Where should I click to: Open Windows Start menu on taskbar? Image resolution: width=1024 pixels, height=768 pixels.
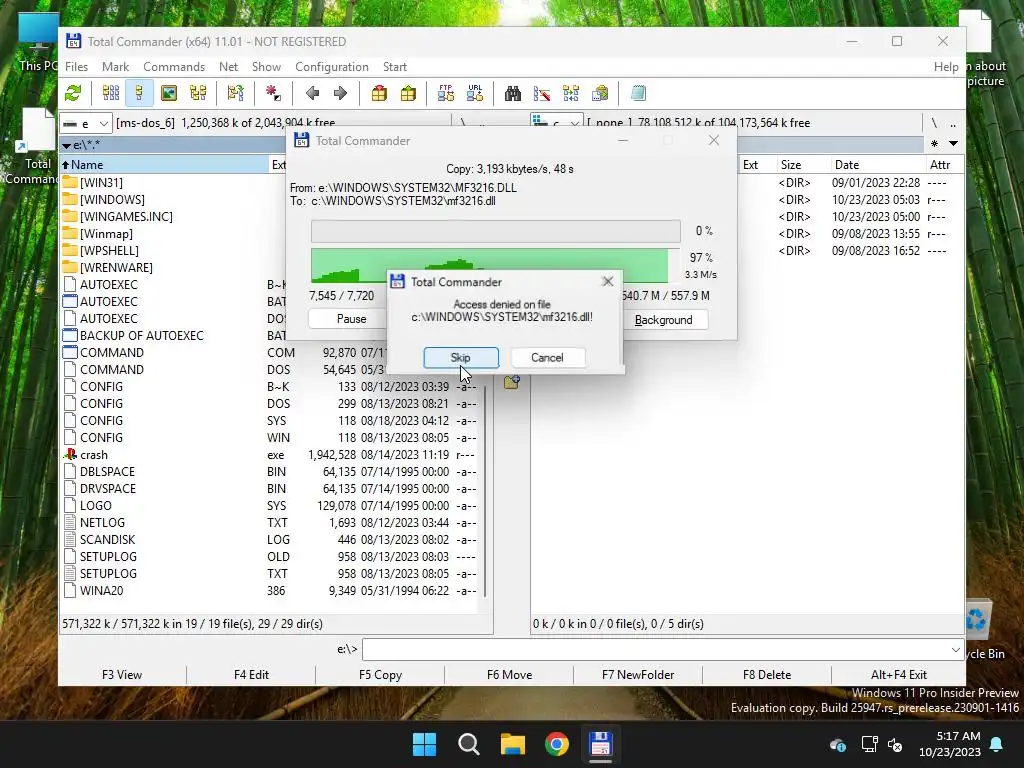pos(424,744)
